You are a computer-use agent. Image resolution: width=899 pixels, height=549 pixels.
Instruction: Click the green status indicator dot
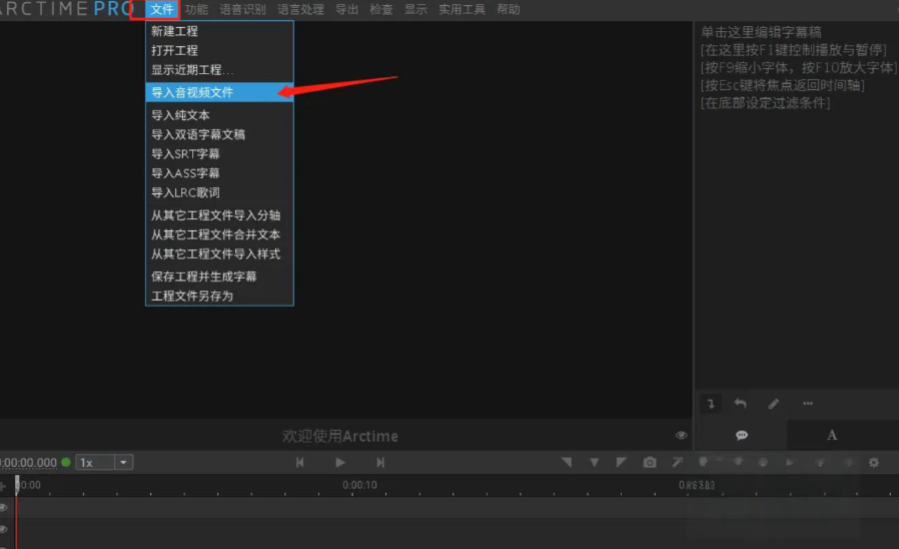(66, 462)
